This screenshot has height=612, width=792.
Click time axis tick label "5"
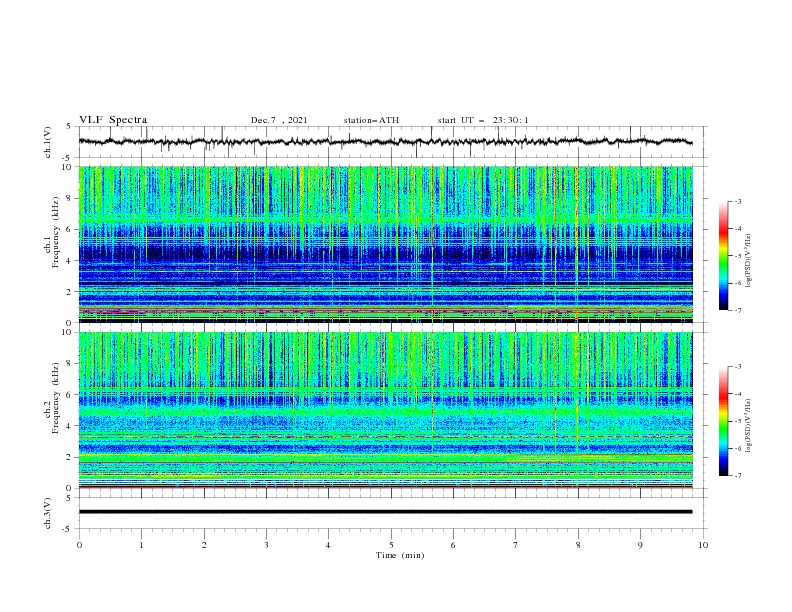click(x=391, y=545)
